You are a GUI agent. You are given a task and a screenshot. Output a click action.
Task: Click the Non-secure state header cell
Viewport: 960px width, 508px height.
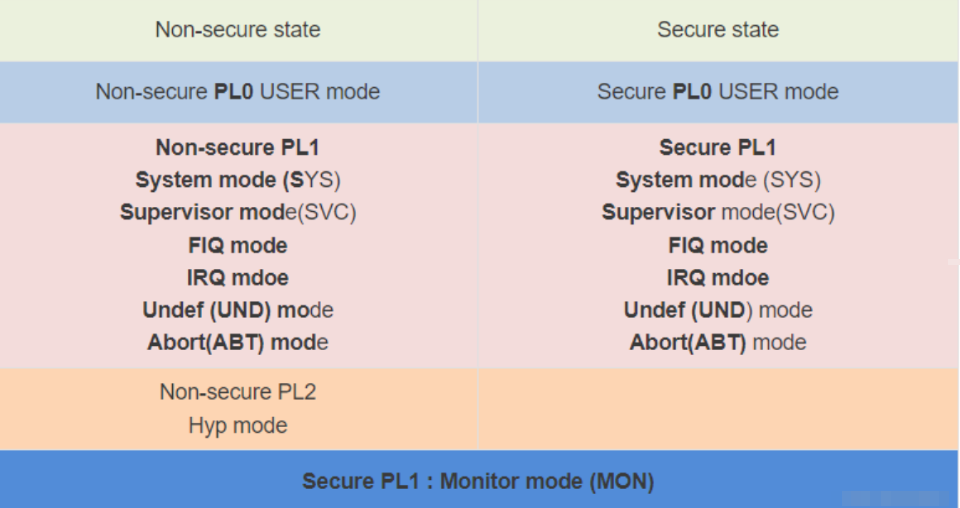point(238,30)
